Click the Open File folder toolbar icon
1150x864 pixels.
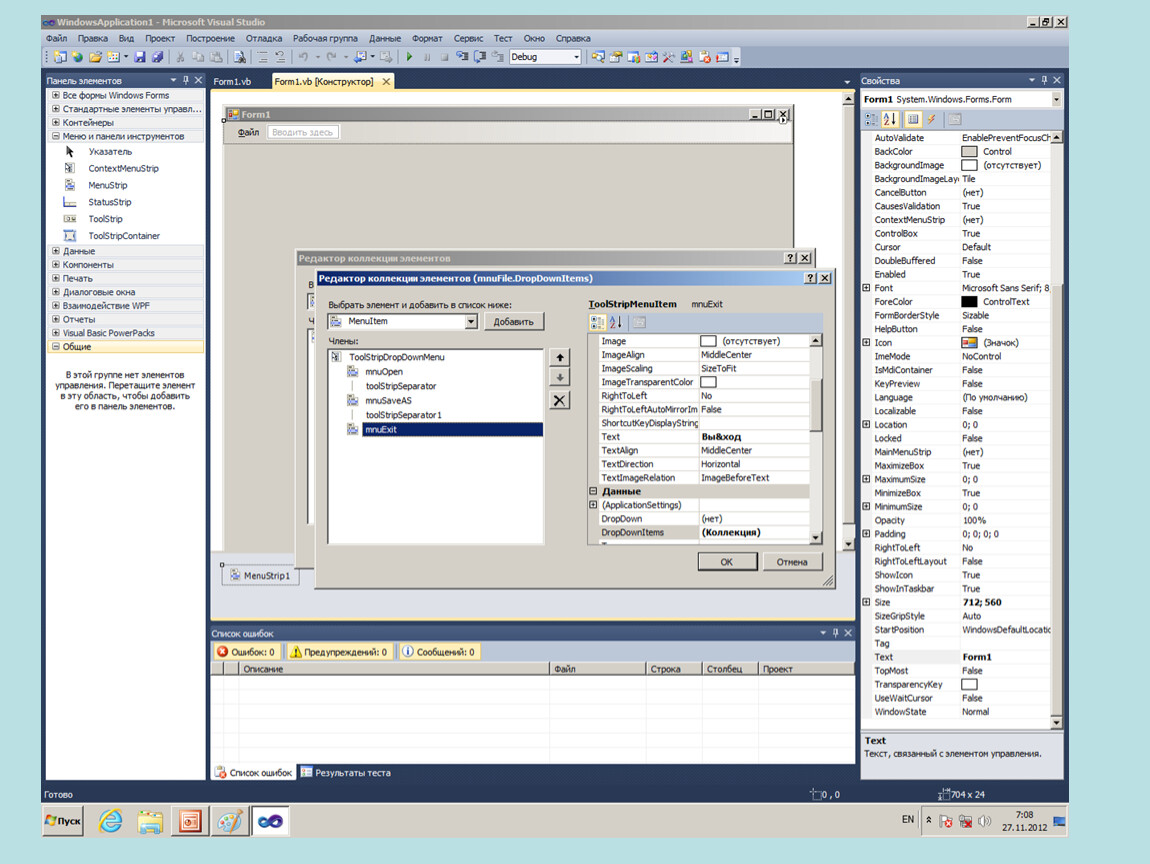point(95,56)
